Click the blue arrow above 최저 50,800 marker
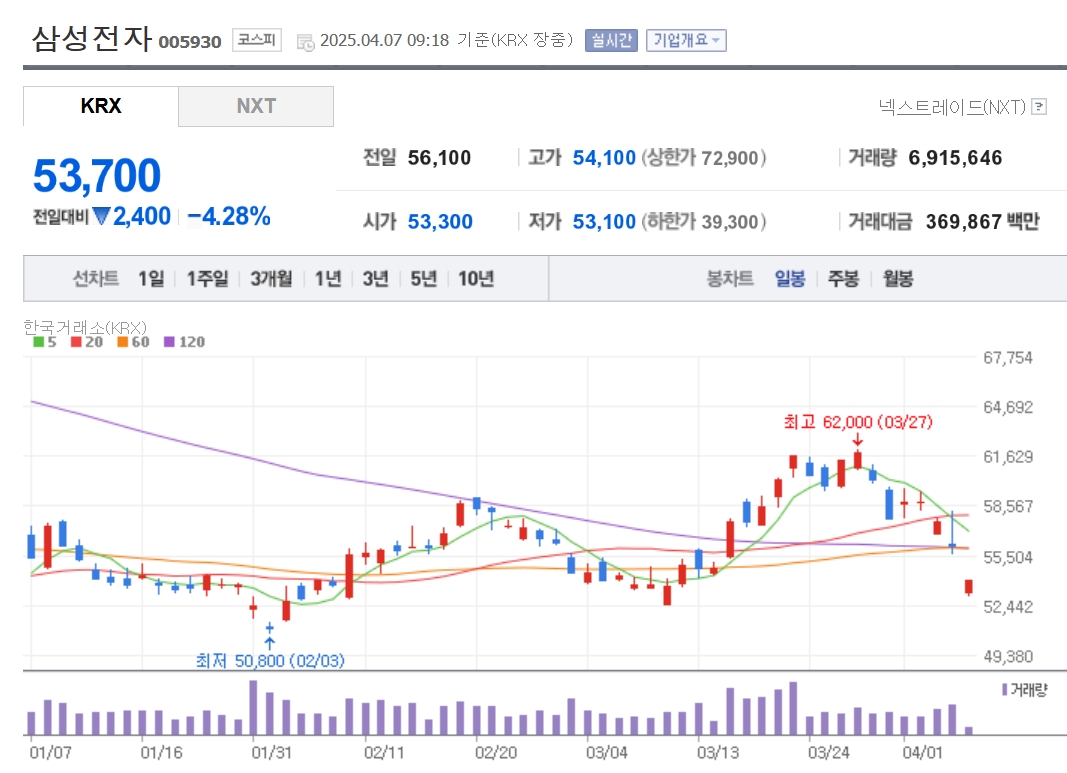Viewport: 1067px width, 773px height. click(x=270, y=641)
